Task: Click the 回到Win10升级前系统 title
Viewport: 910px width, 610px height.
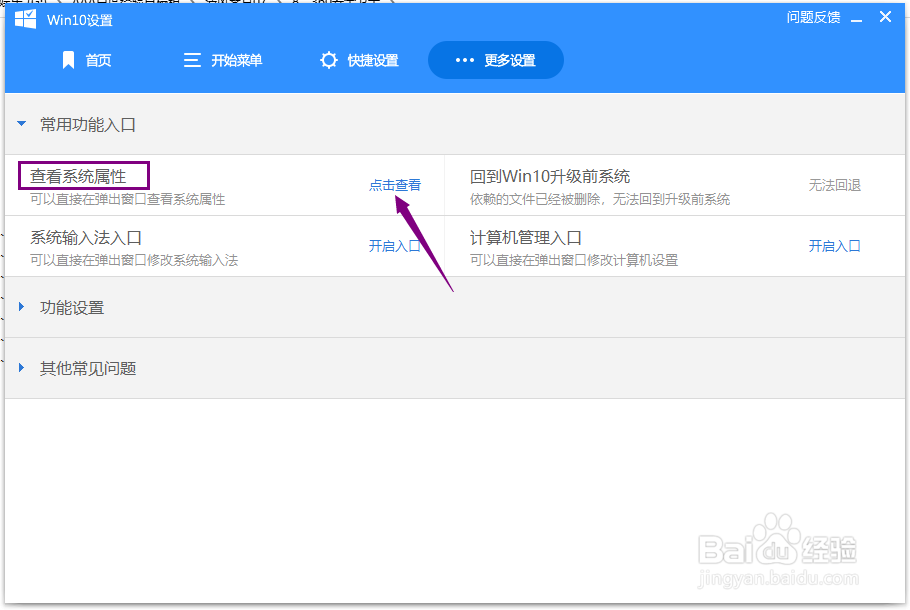Action: tap(550, 176)
